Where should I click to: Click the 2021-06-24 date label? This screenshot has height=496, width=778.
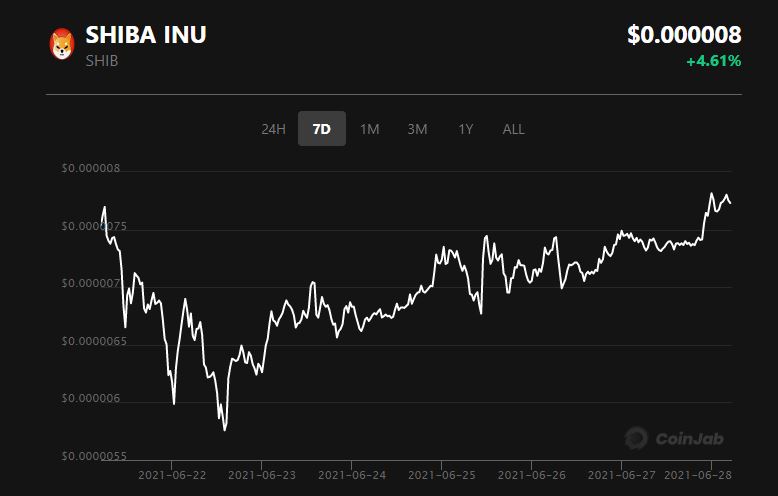(352, 475)
